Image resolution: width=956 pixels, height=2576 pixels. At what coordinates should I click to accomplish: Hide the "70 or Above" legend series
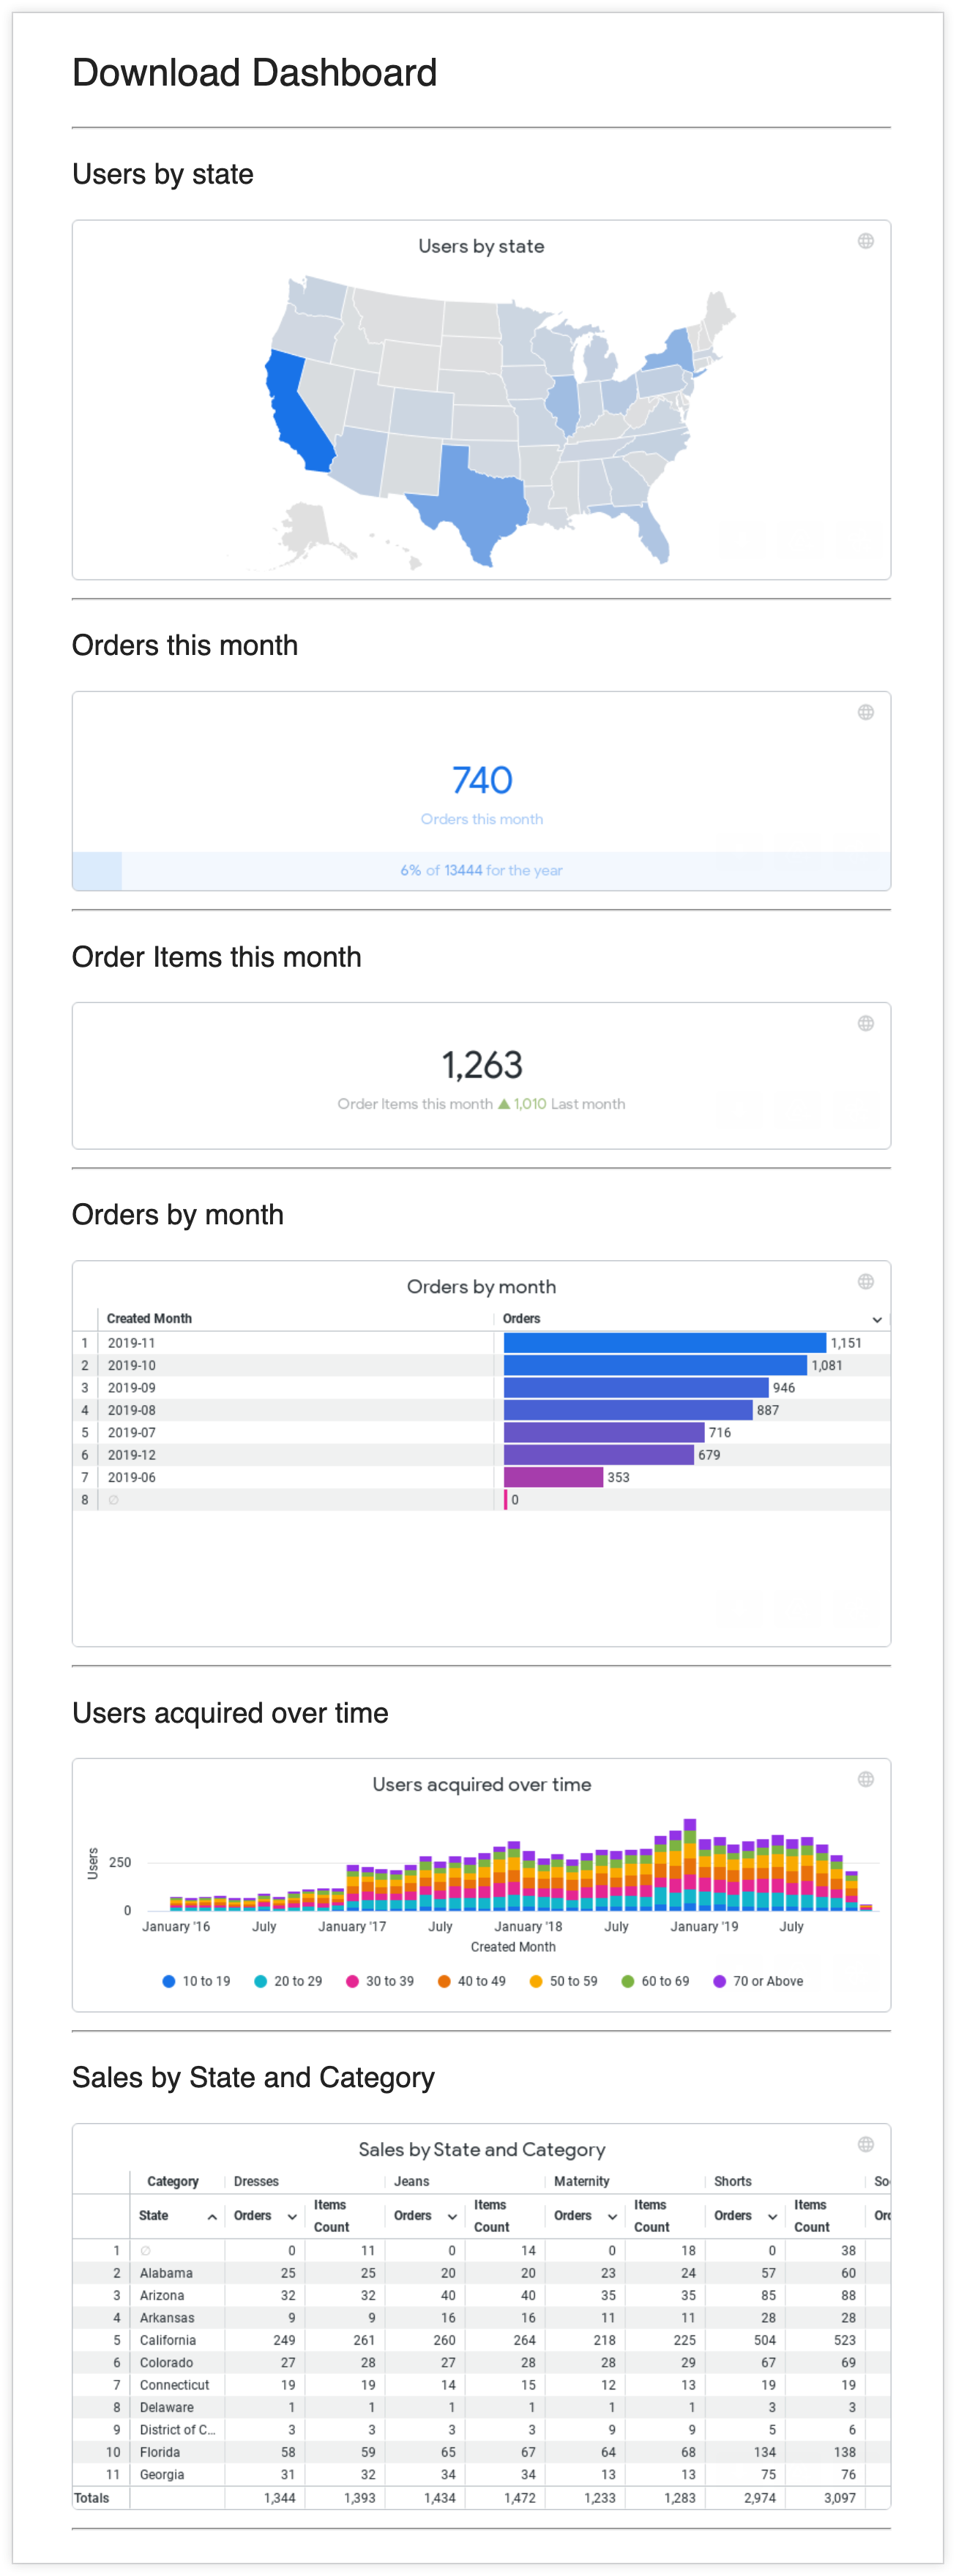click(758, 1981)
